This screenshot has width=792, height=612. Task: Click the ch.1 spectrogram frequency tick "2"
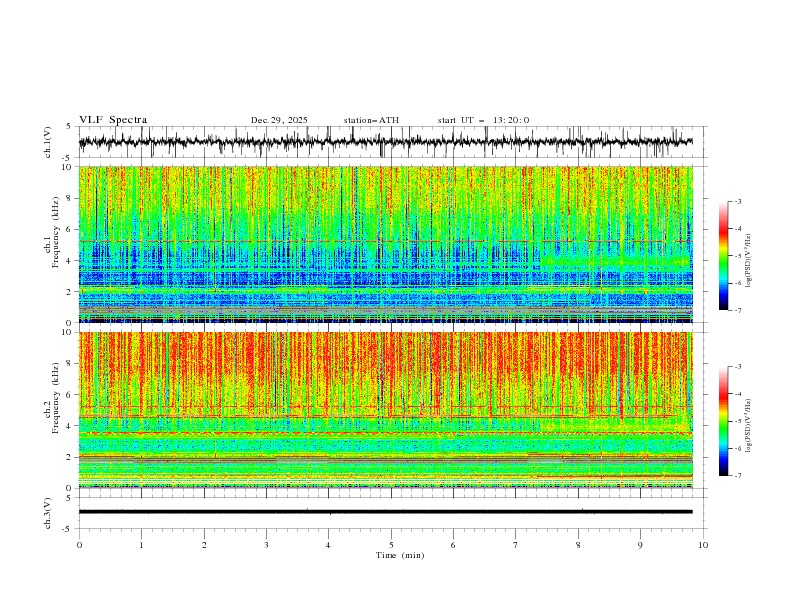[71, 292]
